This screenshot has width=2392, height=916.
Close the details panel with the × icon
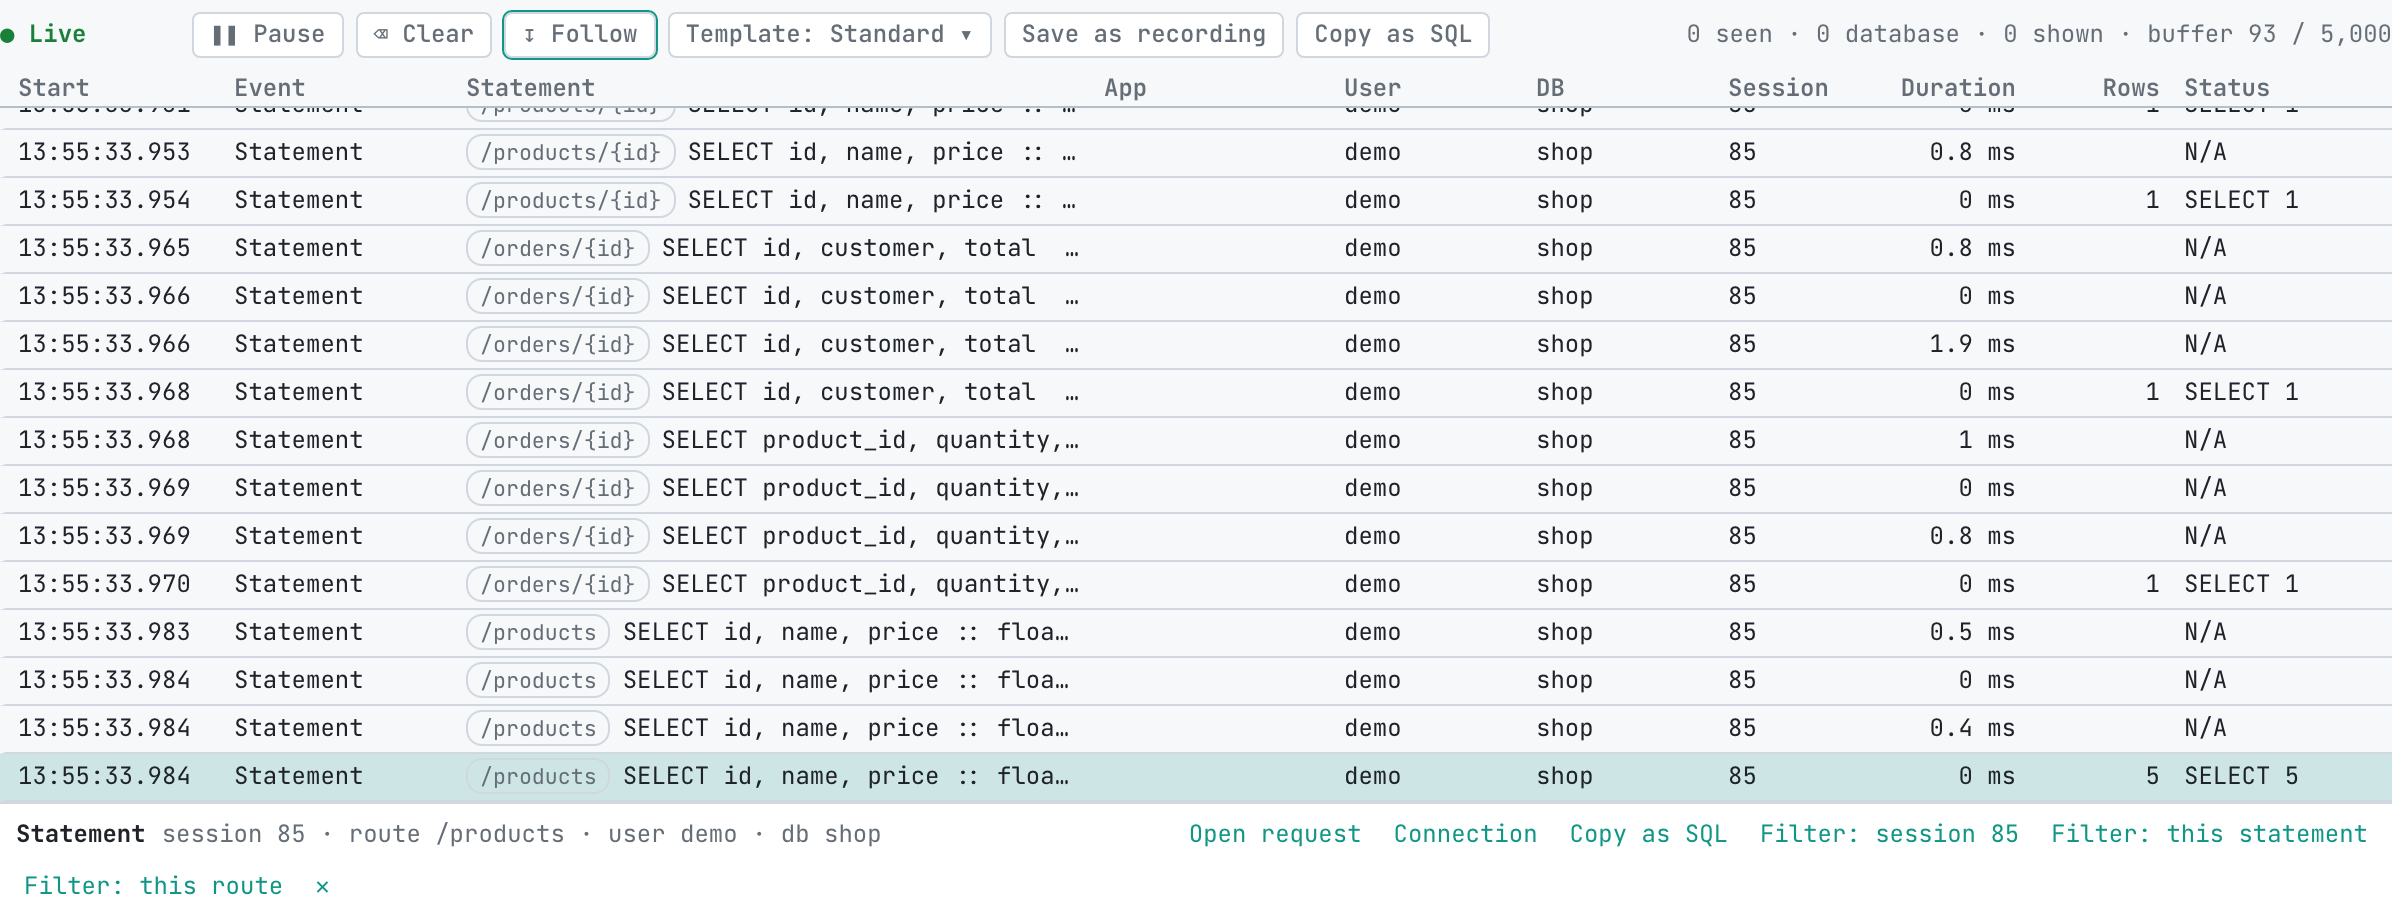pyautogui.click(x=322, y=887)
